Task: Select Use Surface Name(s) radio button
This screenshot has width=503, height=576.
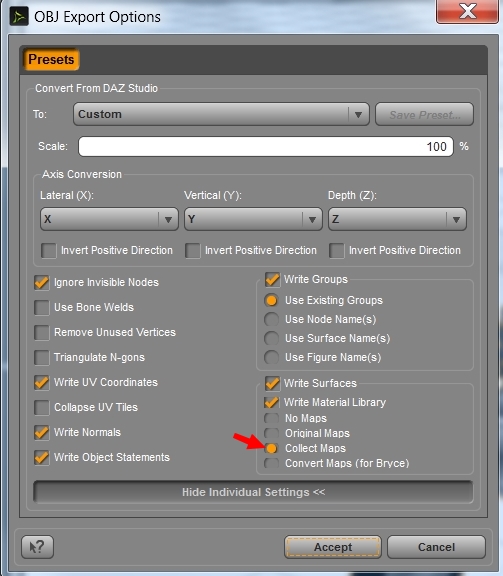Action: [272, 338]
